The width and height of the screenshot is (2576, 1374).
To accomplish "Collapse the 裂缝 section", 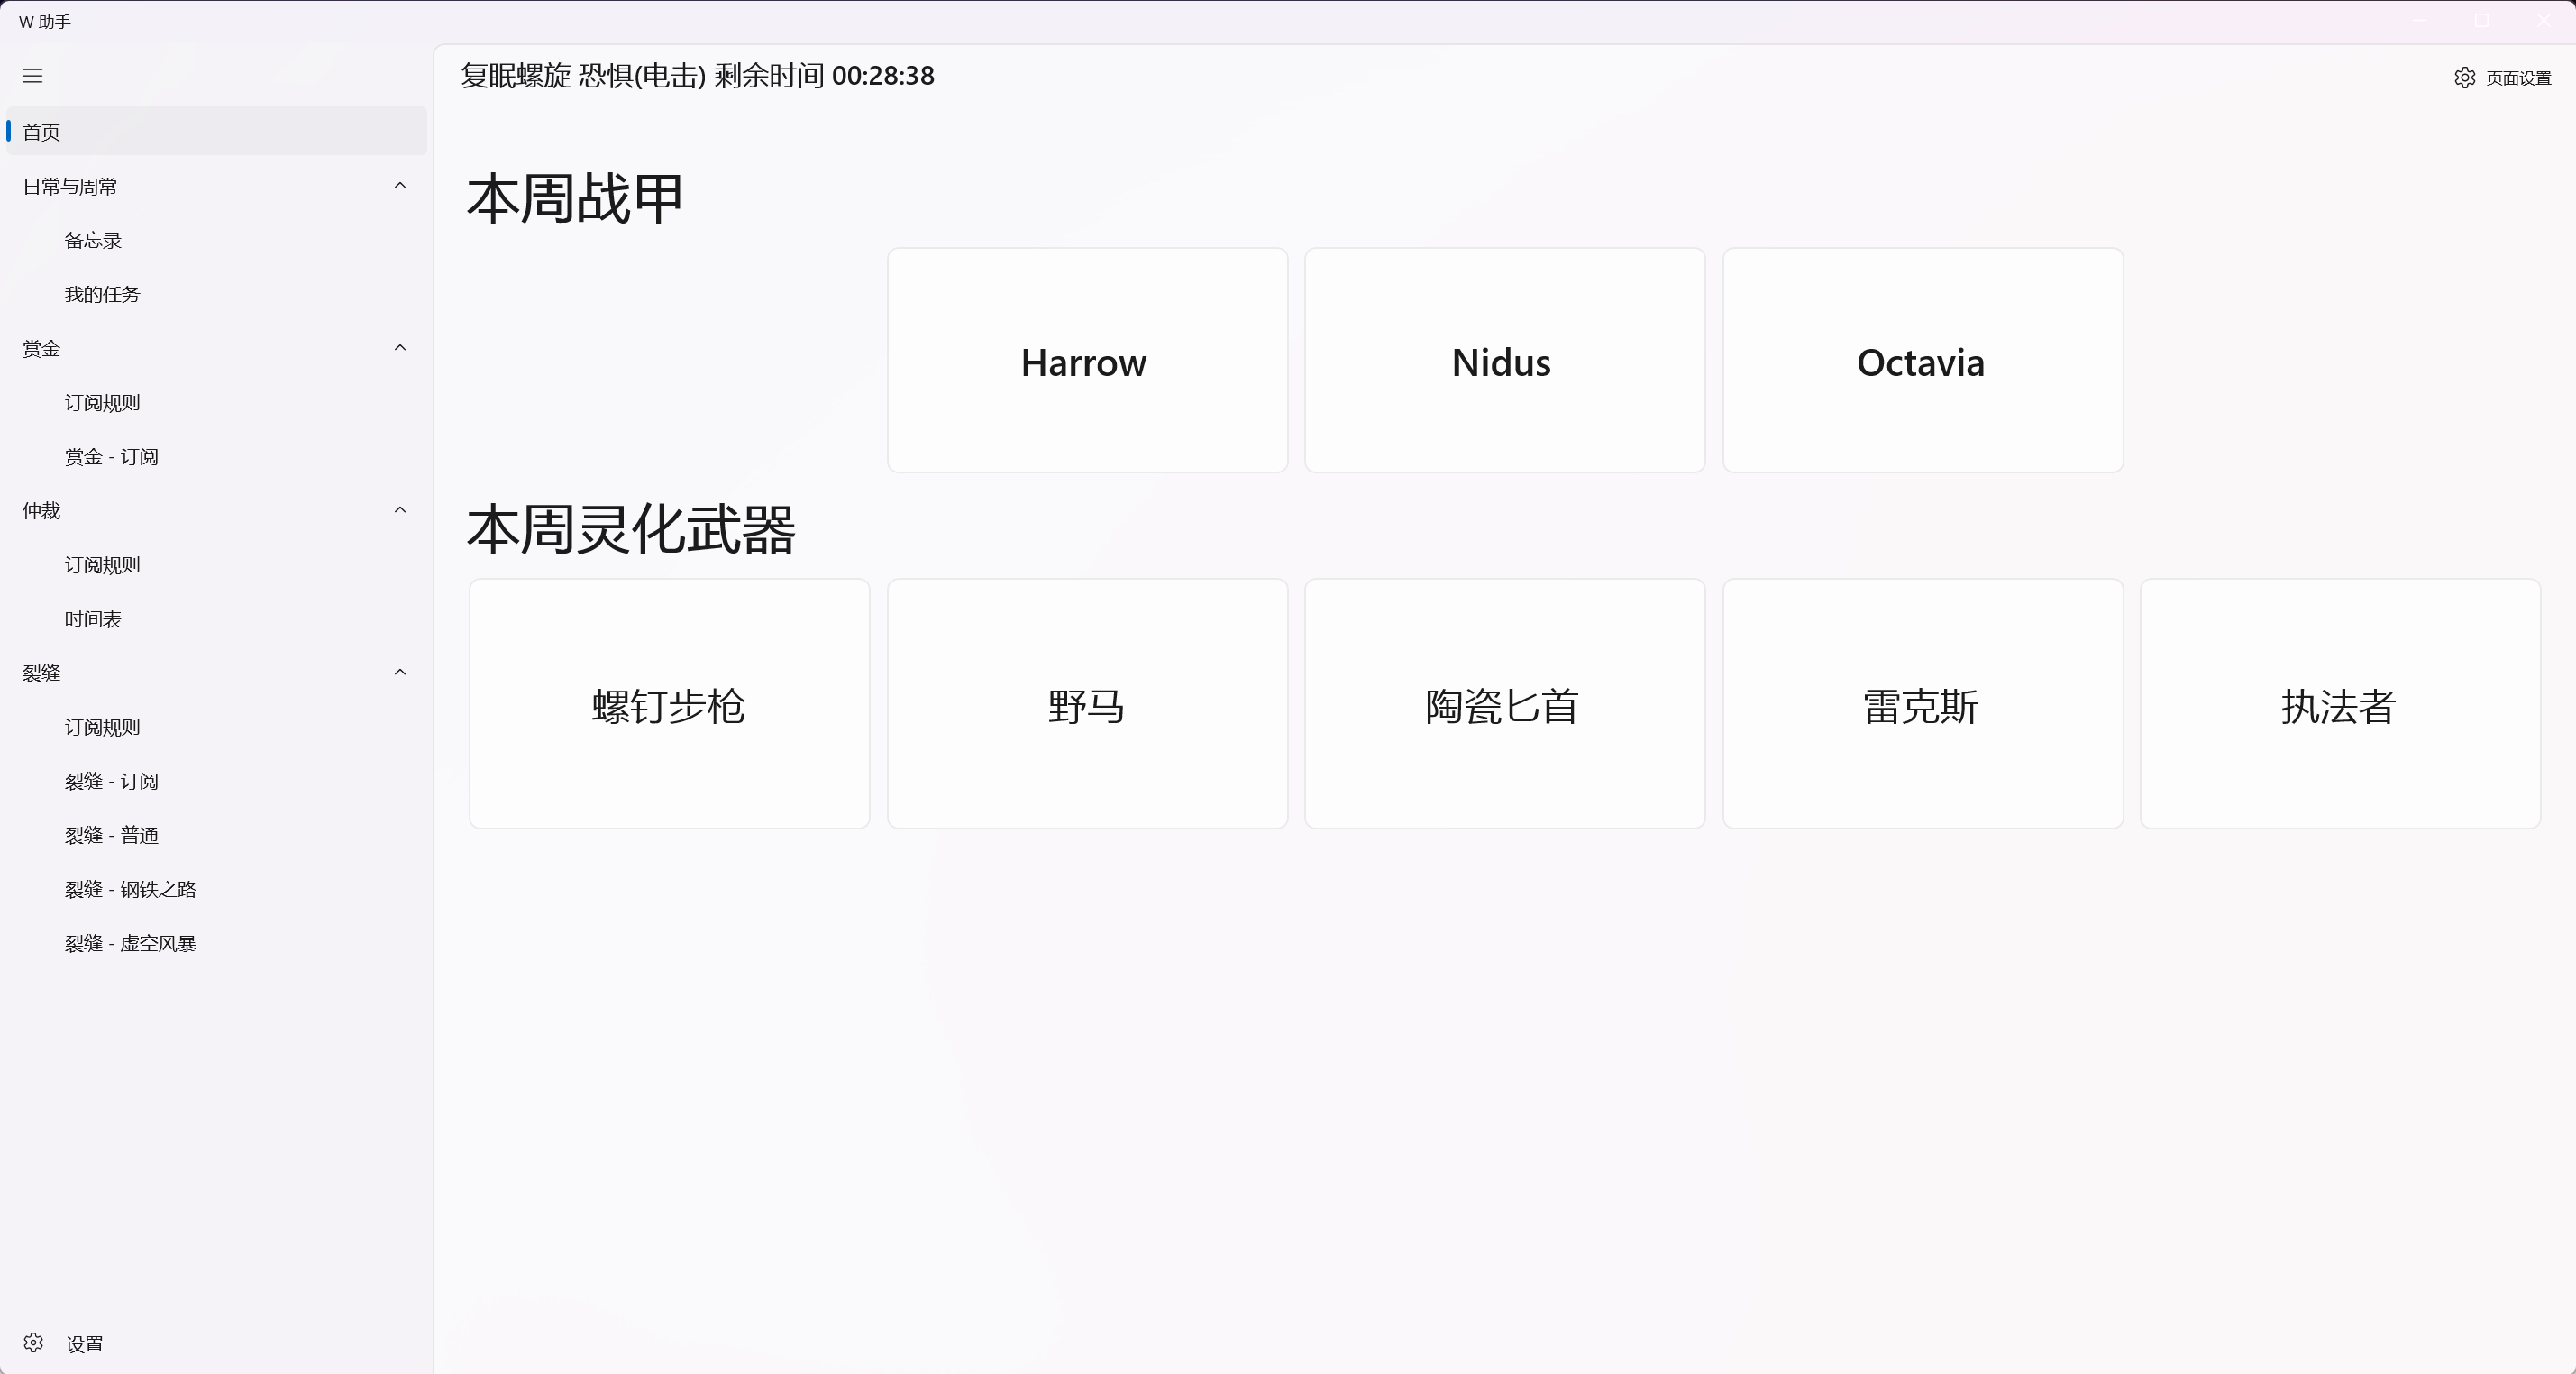I will [400, 672].
